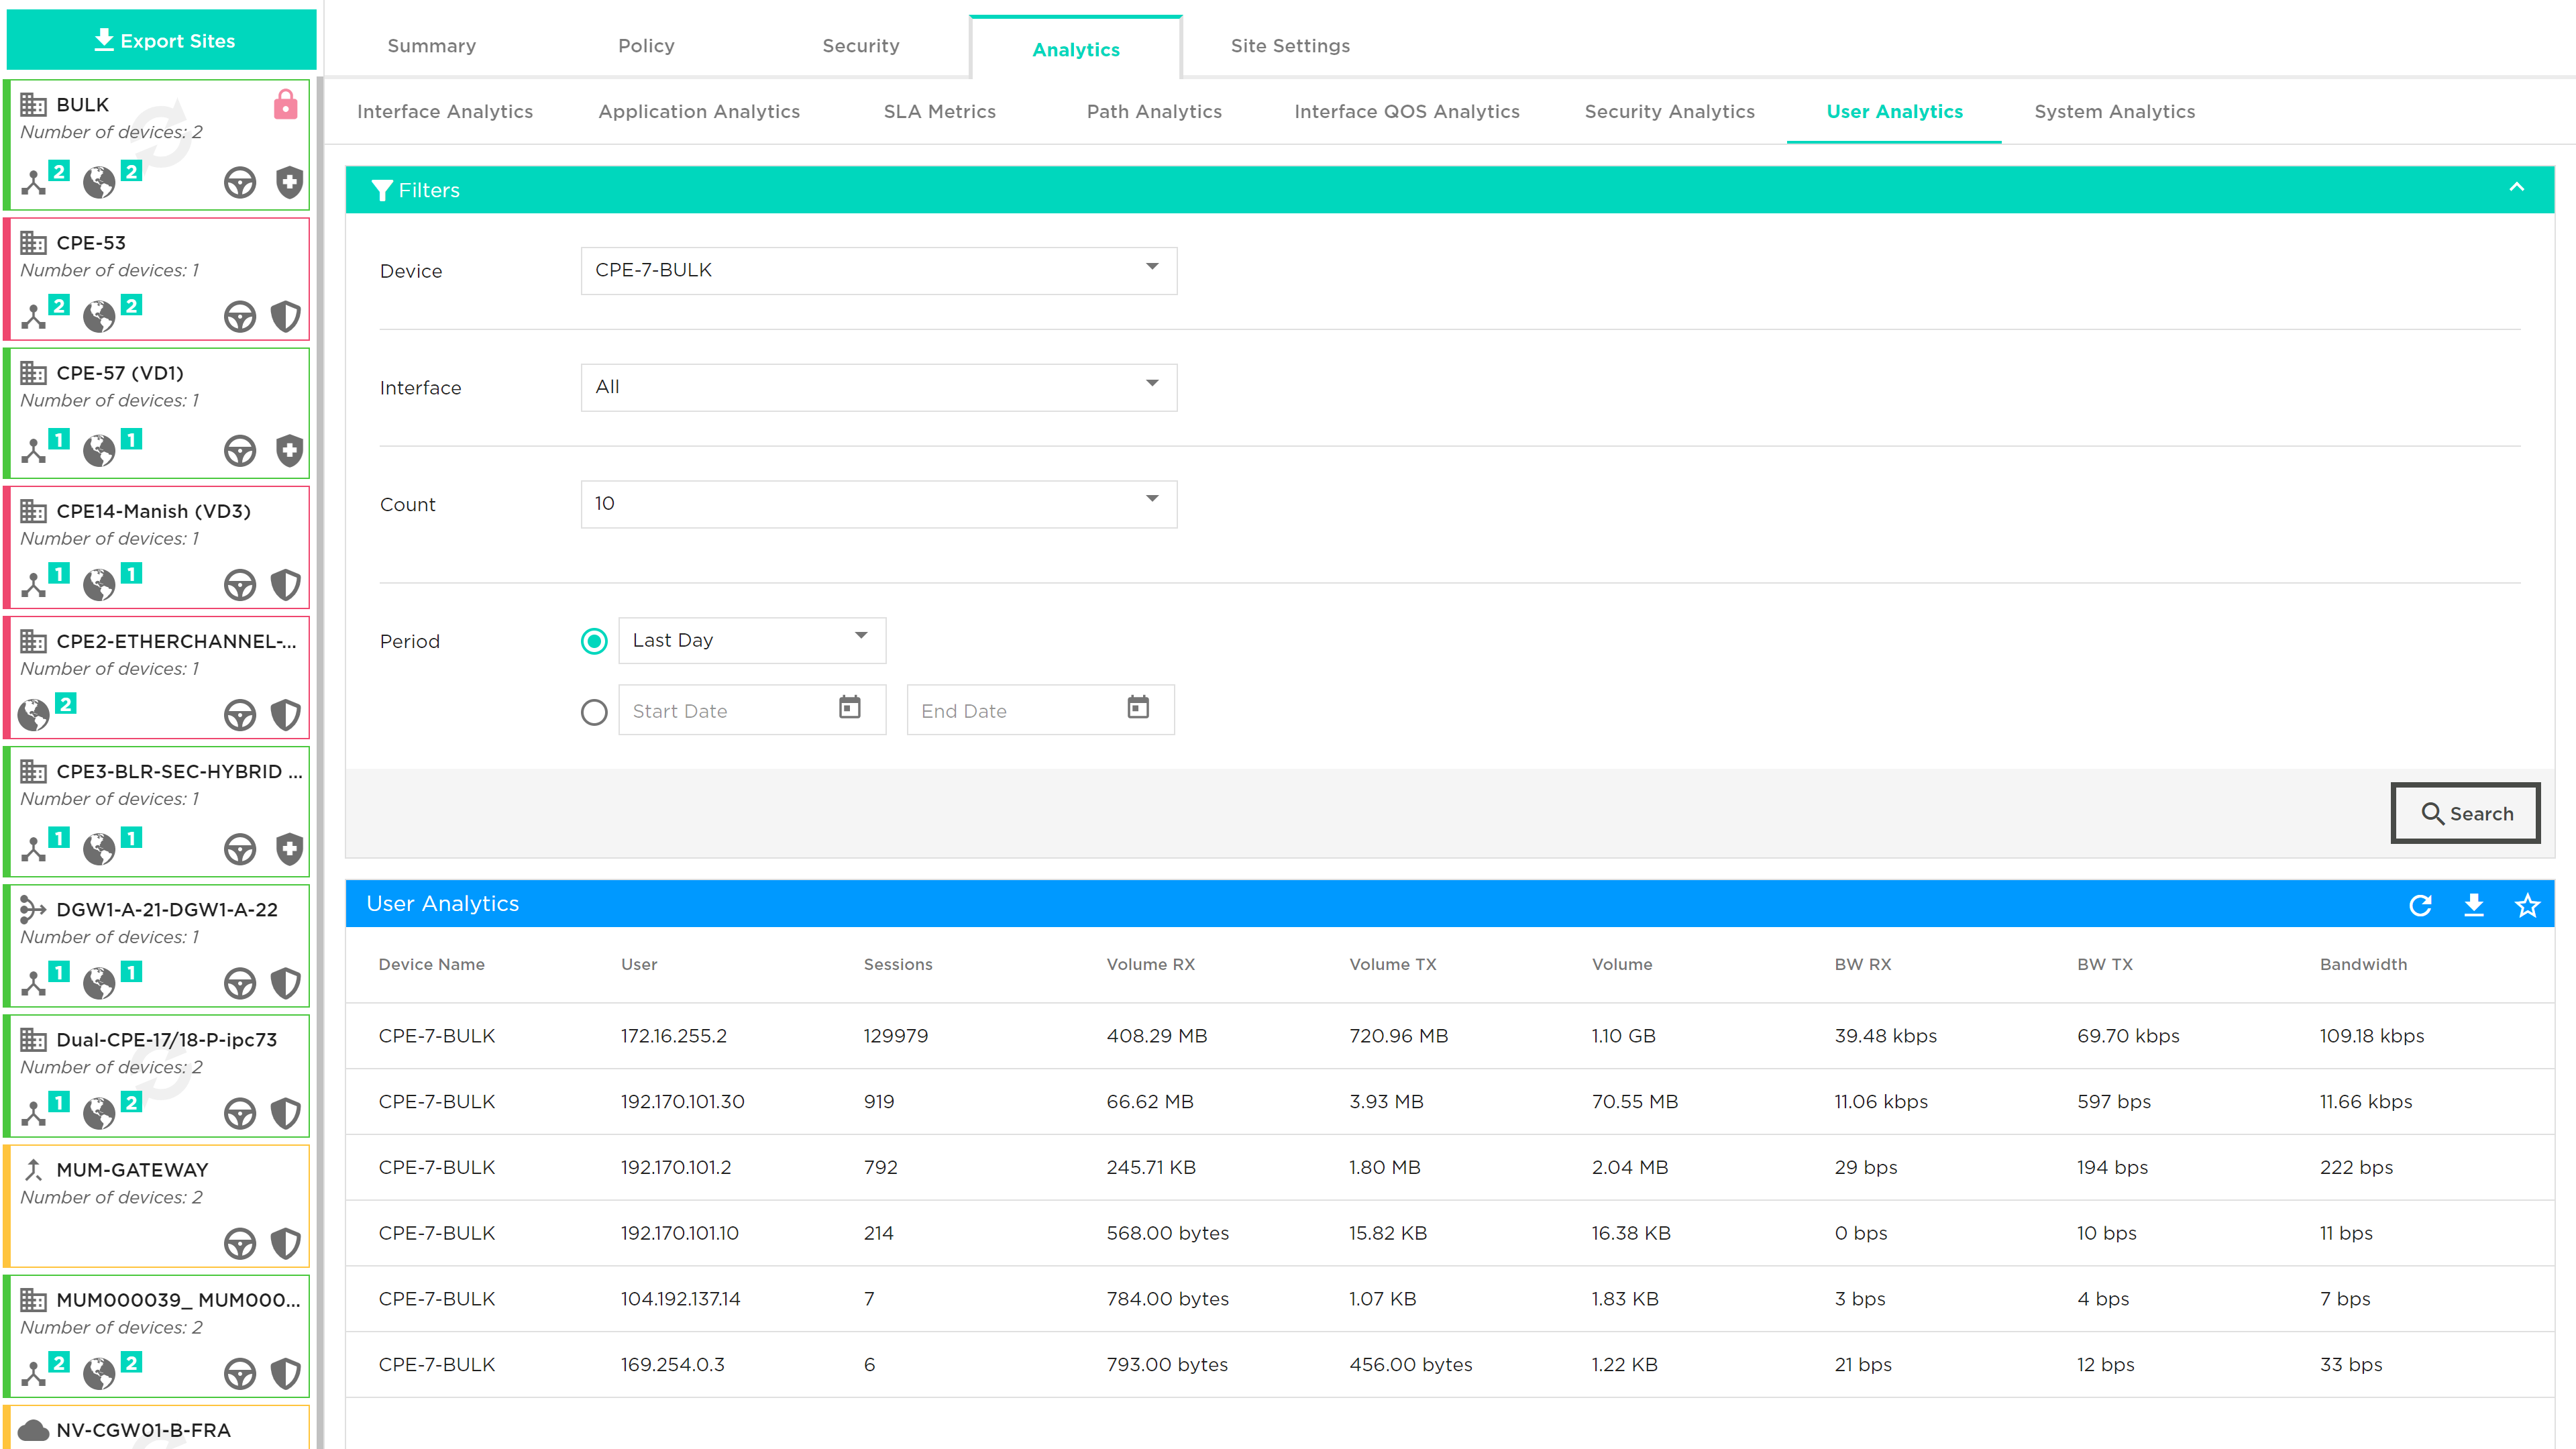Click the shield icon on MUM-GATEWAY site
2576x1449 pixels.
[286, 1243]
